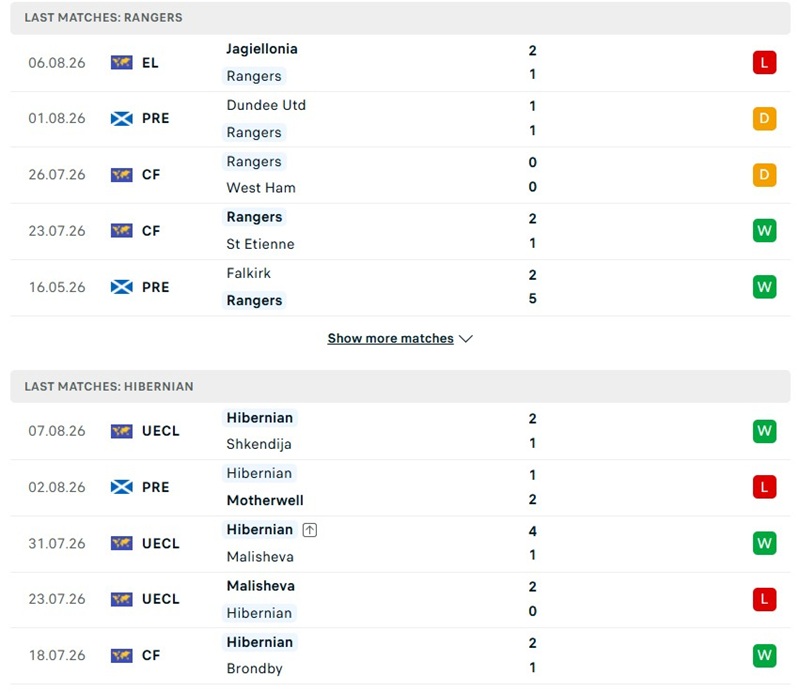Expand list with Show more matches link
800x692 pixels.
pos(390,338)
